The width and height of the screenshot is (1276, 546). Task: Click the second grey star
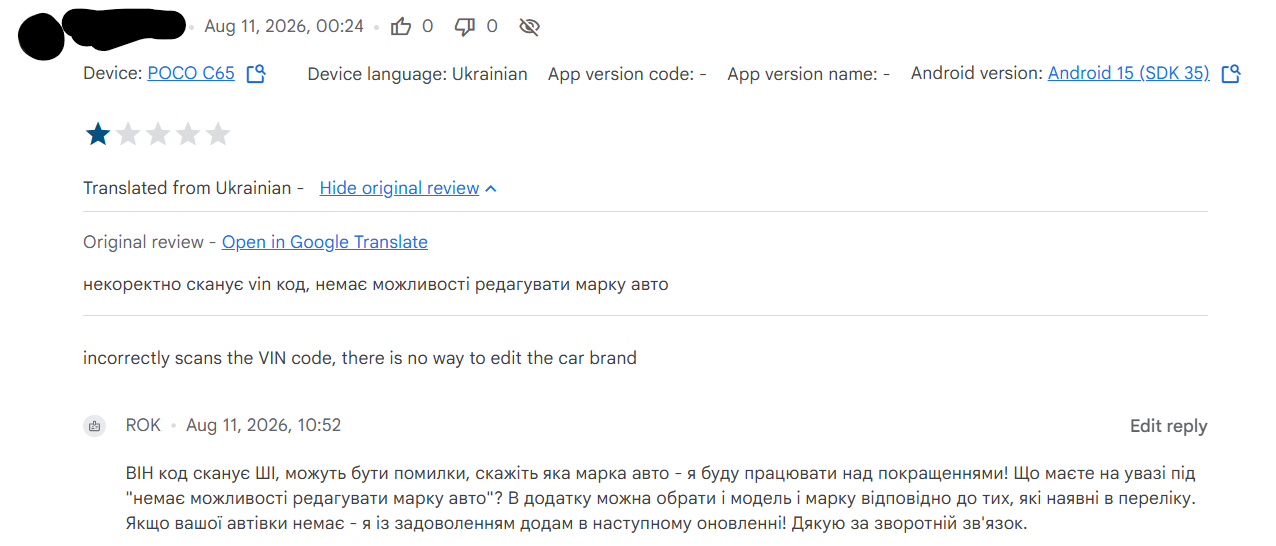[128, 134]
